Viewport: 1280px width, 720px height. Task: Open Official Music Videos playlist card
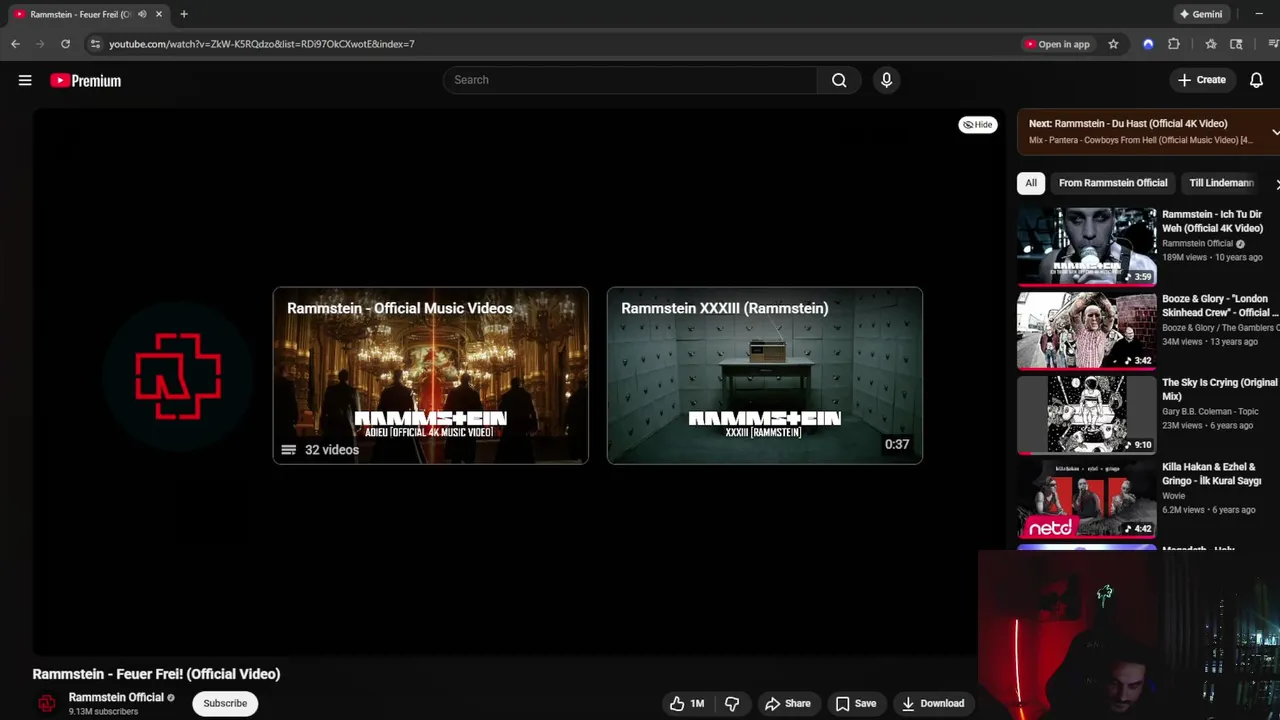point(431,376)
